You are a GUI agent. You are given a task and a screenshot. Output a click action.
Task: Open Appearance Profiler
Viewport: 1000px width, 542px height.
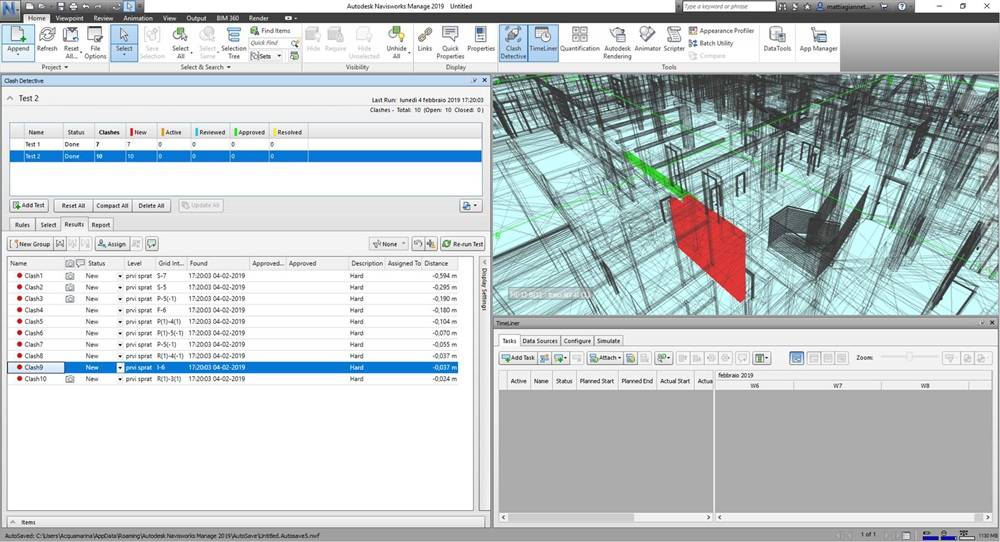tap(721, 31)
